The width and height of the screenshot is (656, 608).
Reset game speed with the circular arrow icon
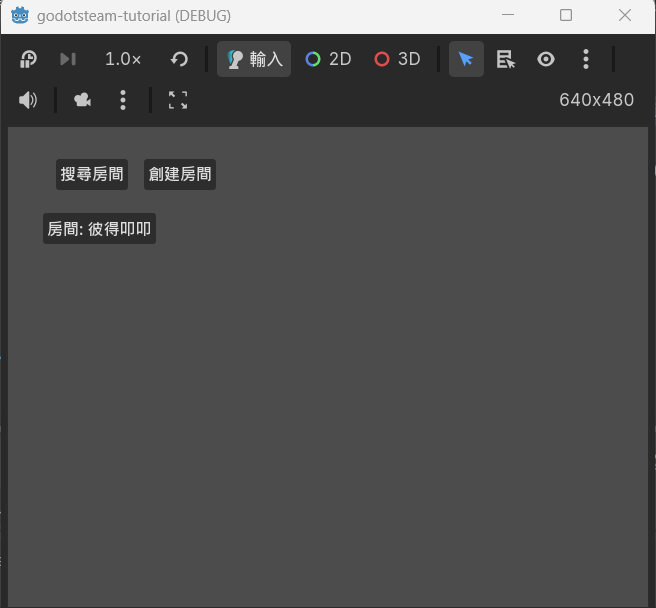point(179,59)
